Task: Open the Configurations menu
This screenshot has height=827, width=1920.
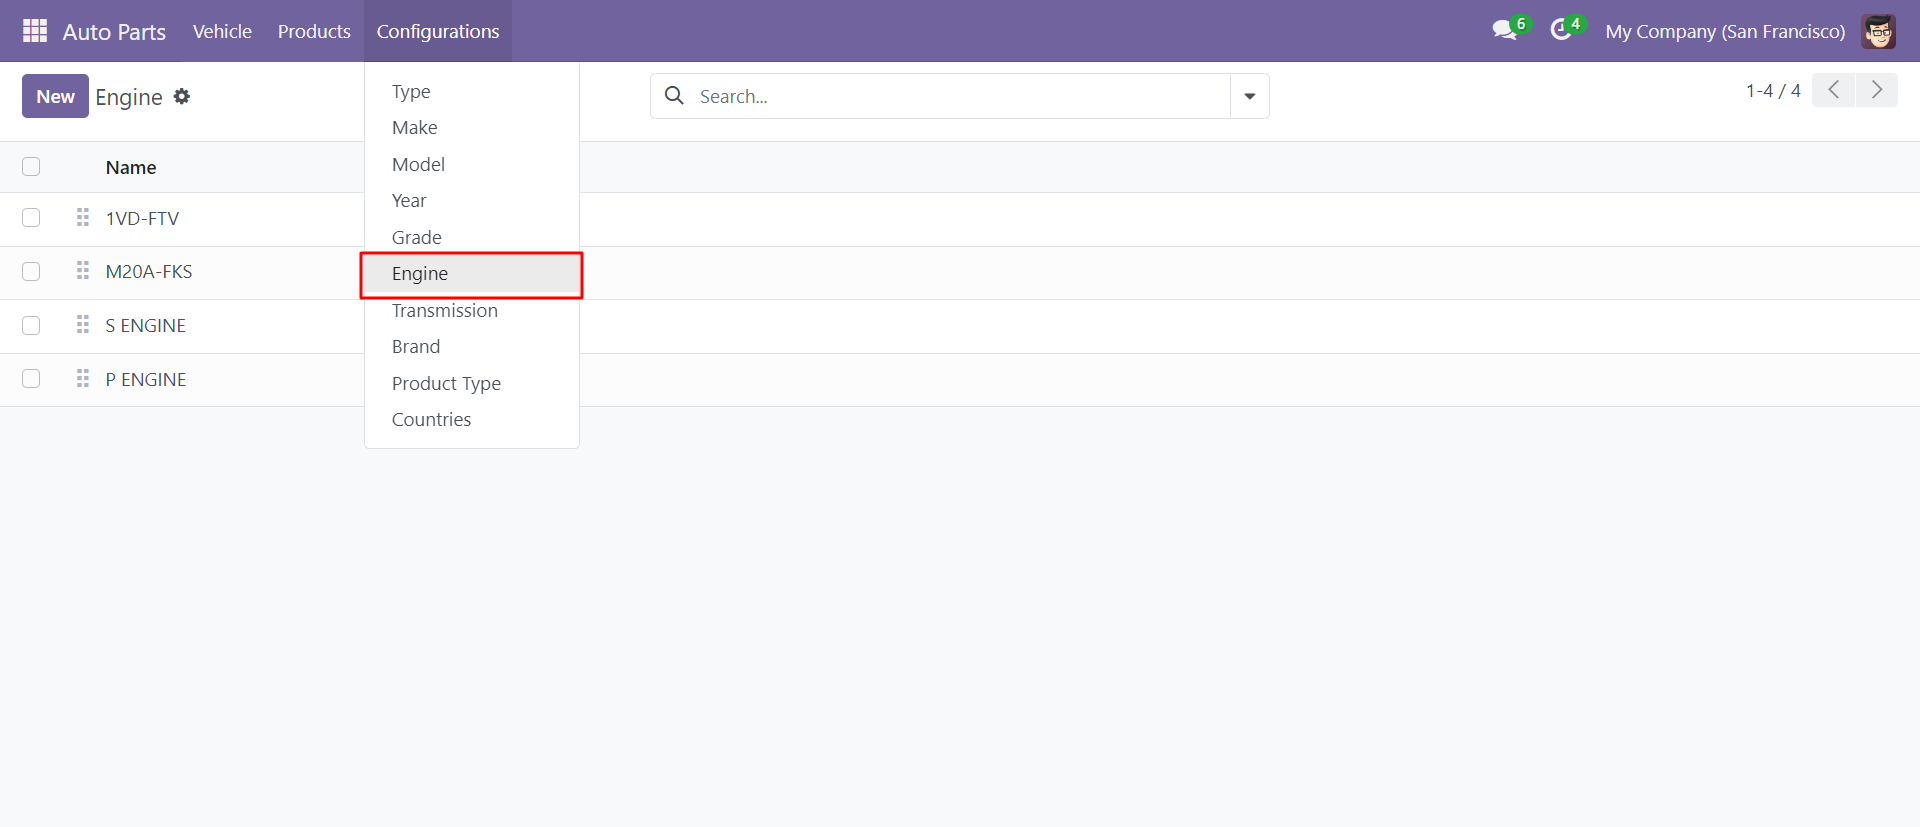Action: pos(438,31)
